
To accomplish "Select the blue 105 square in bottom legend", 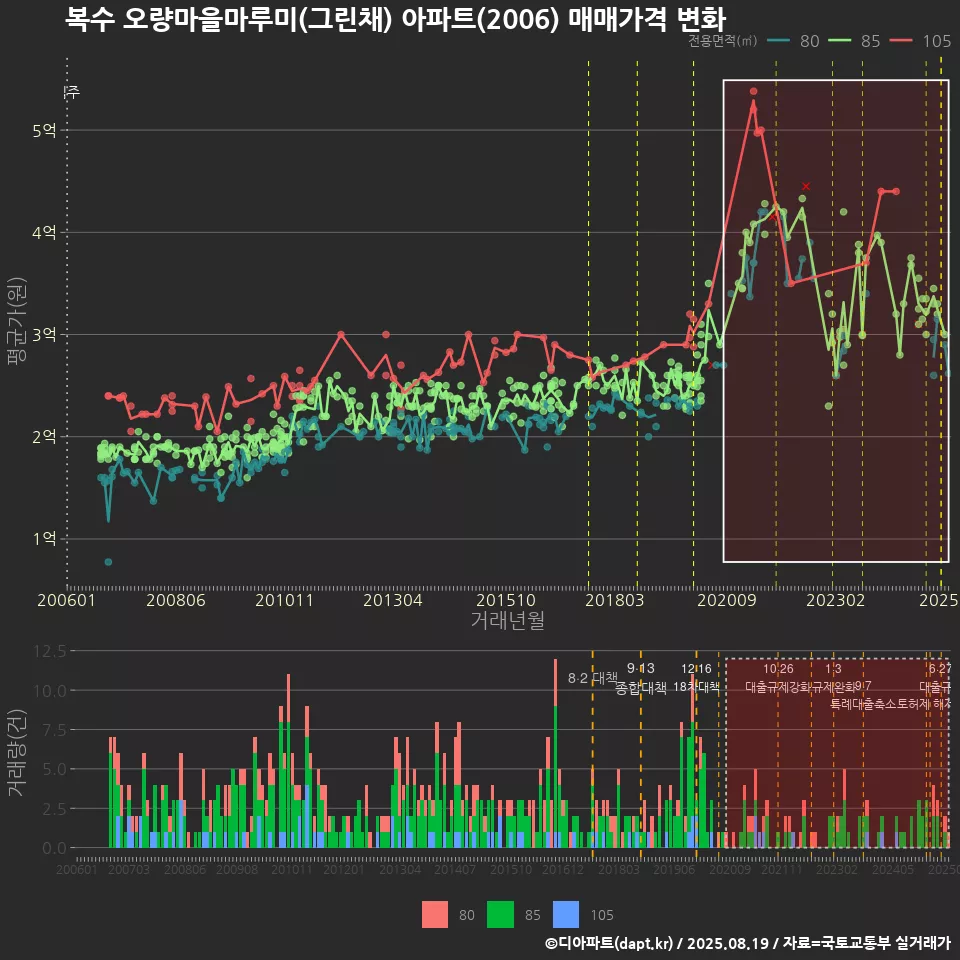I will point(566,915).
